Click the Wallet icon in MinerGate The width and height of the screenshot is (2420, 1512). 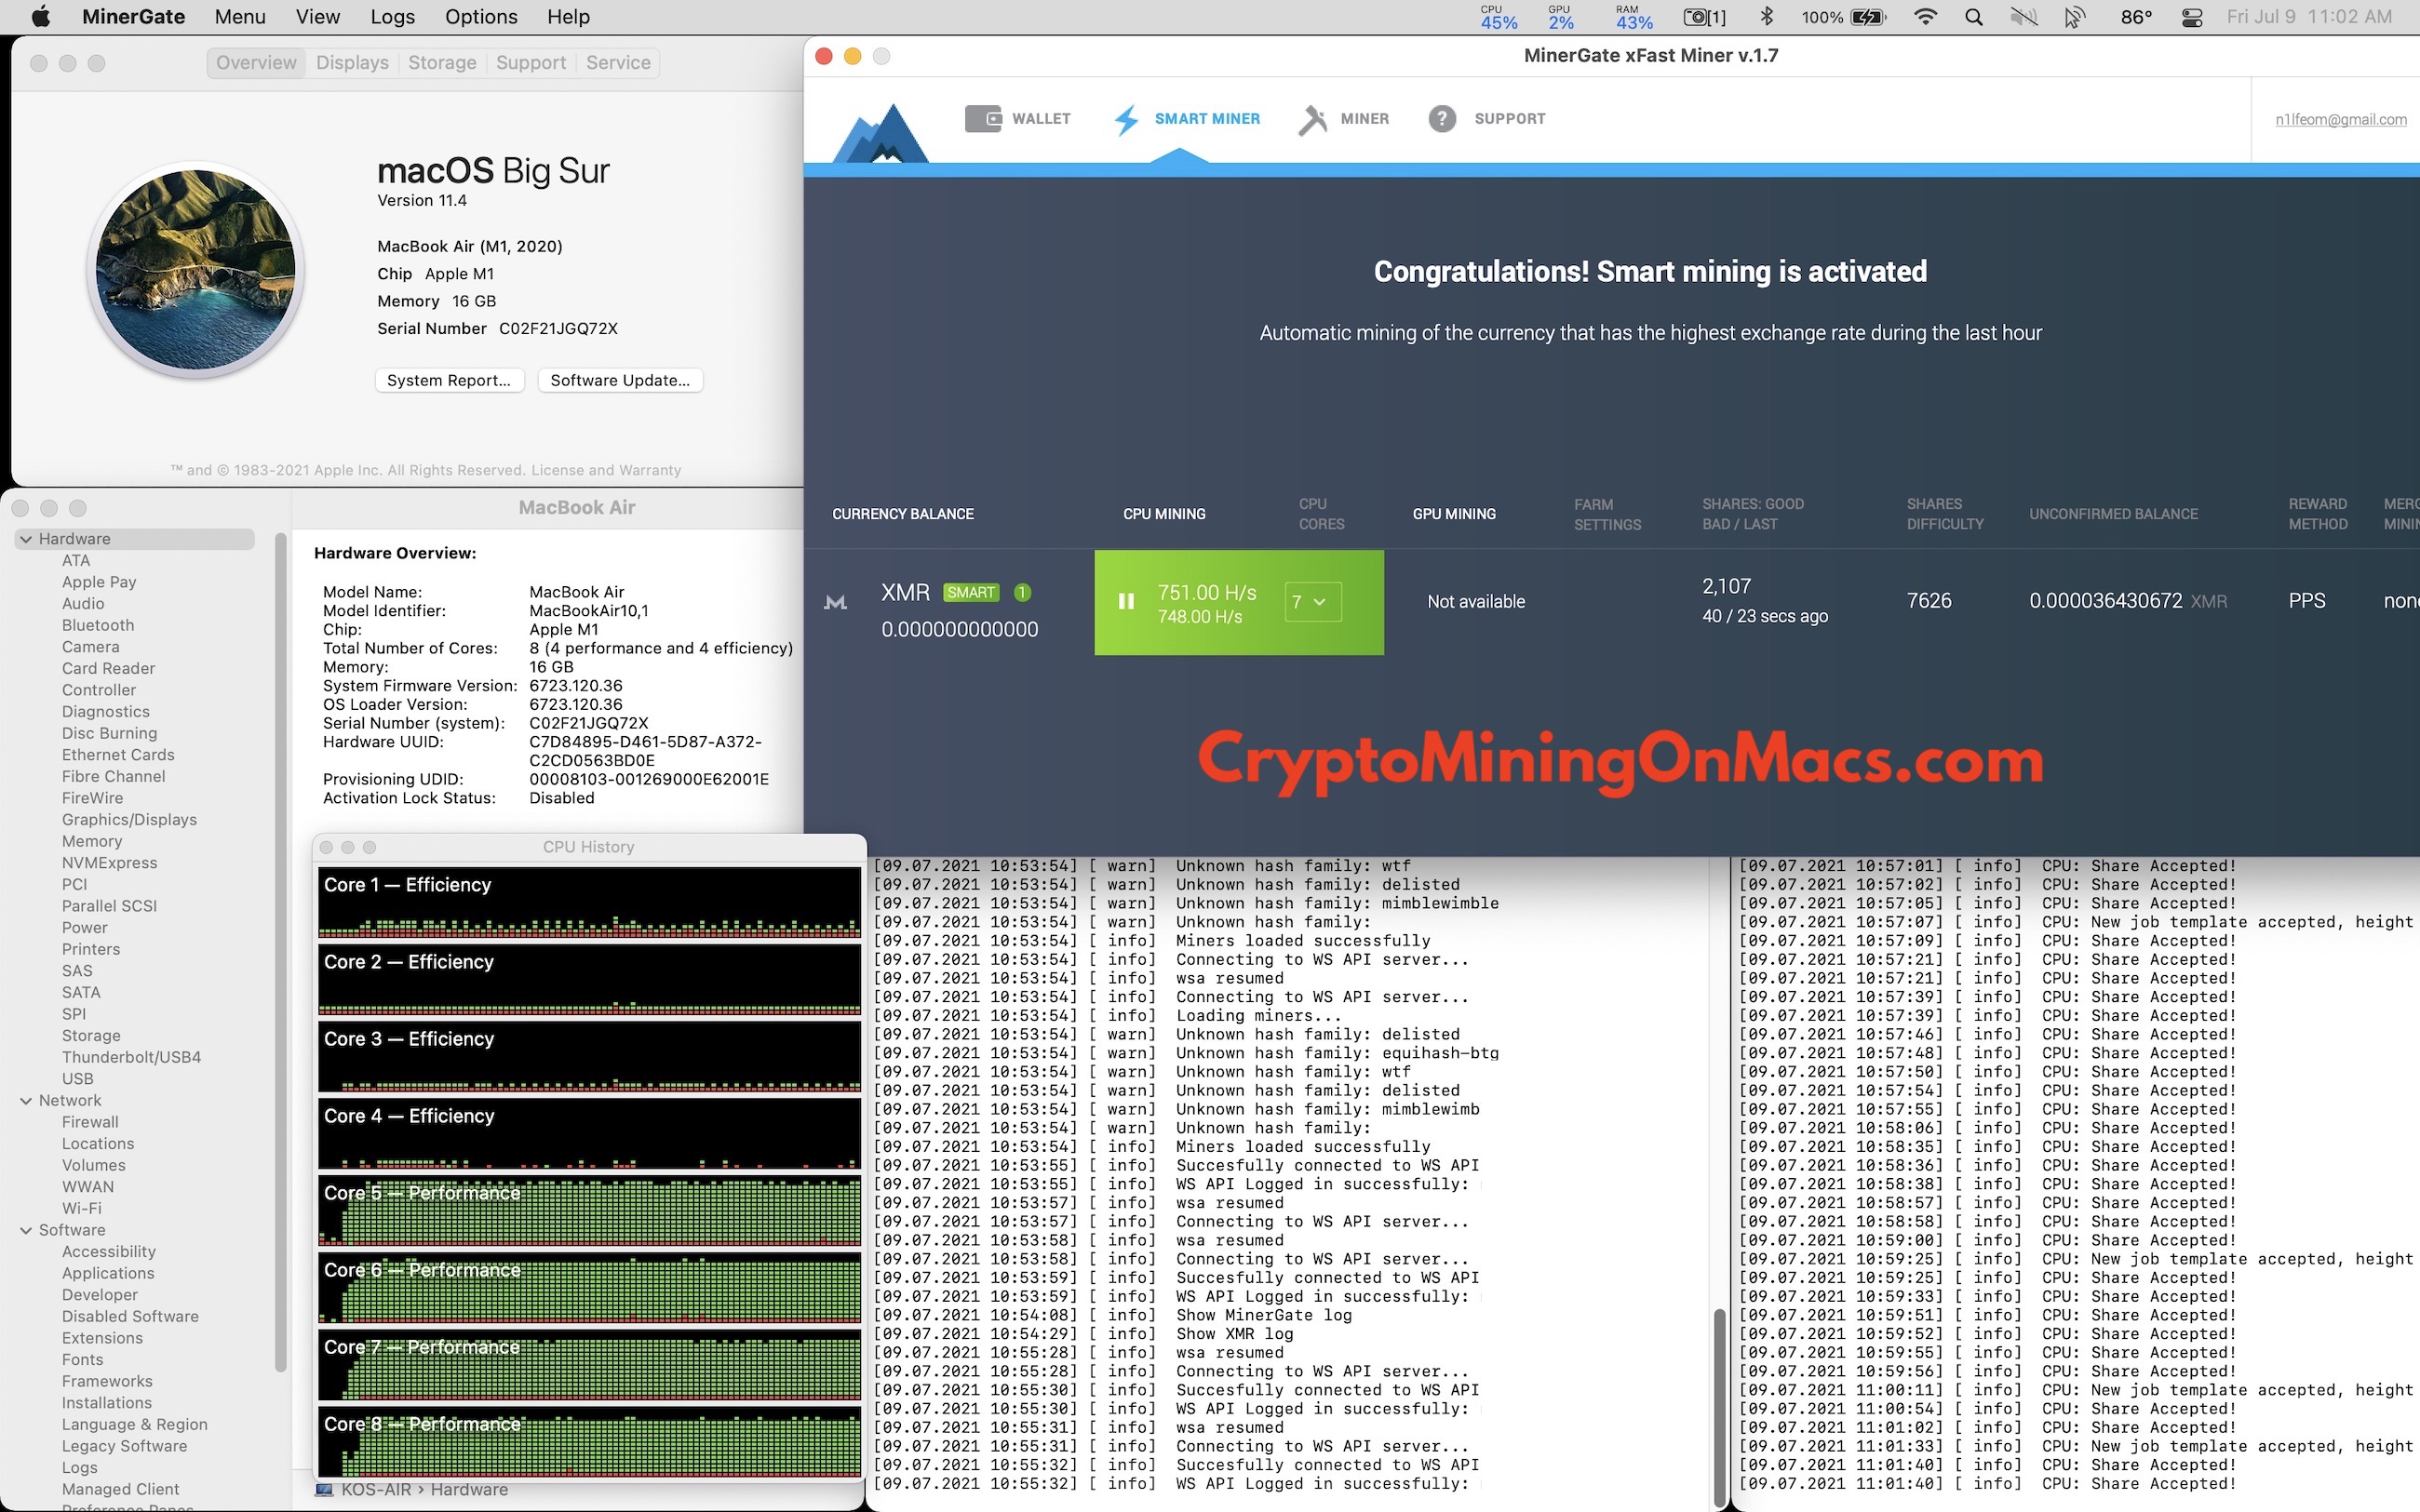[x=983, y=119]
